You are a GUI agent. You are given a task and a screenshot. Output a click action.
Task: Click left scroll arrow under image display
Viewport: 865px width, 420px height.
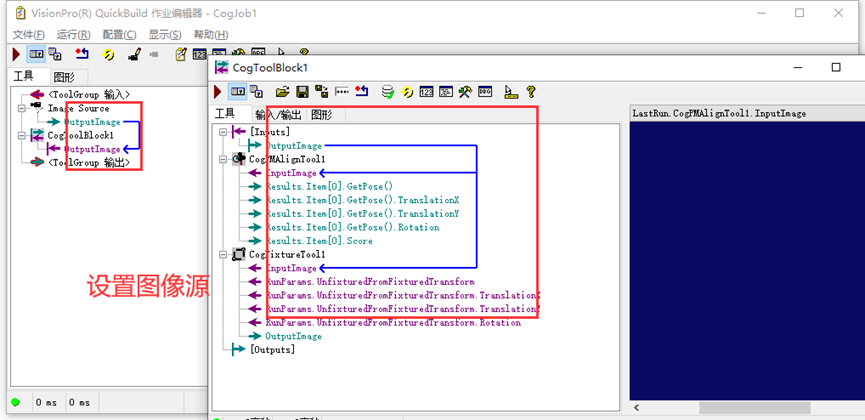click(x=637, y=408)
